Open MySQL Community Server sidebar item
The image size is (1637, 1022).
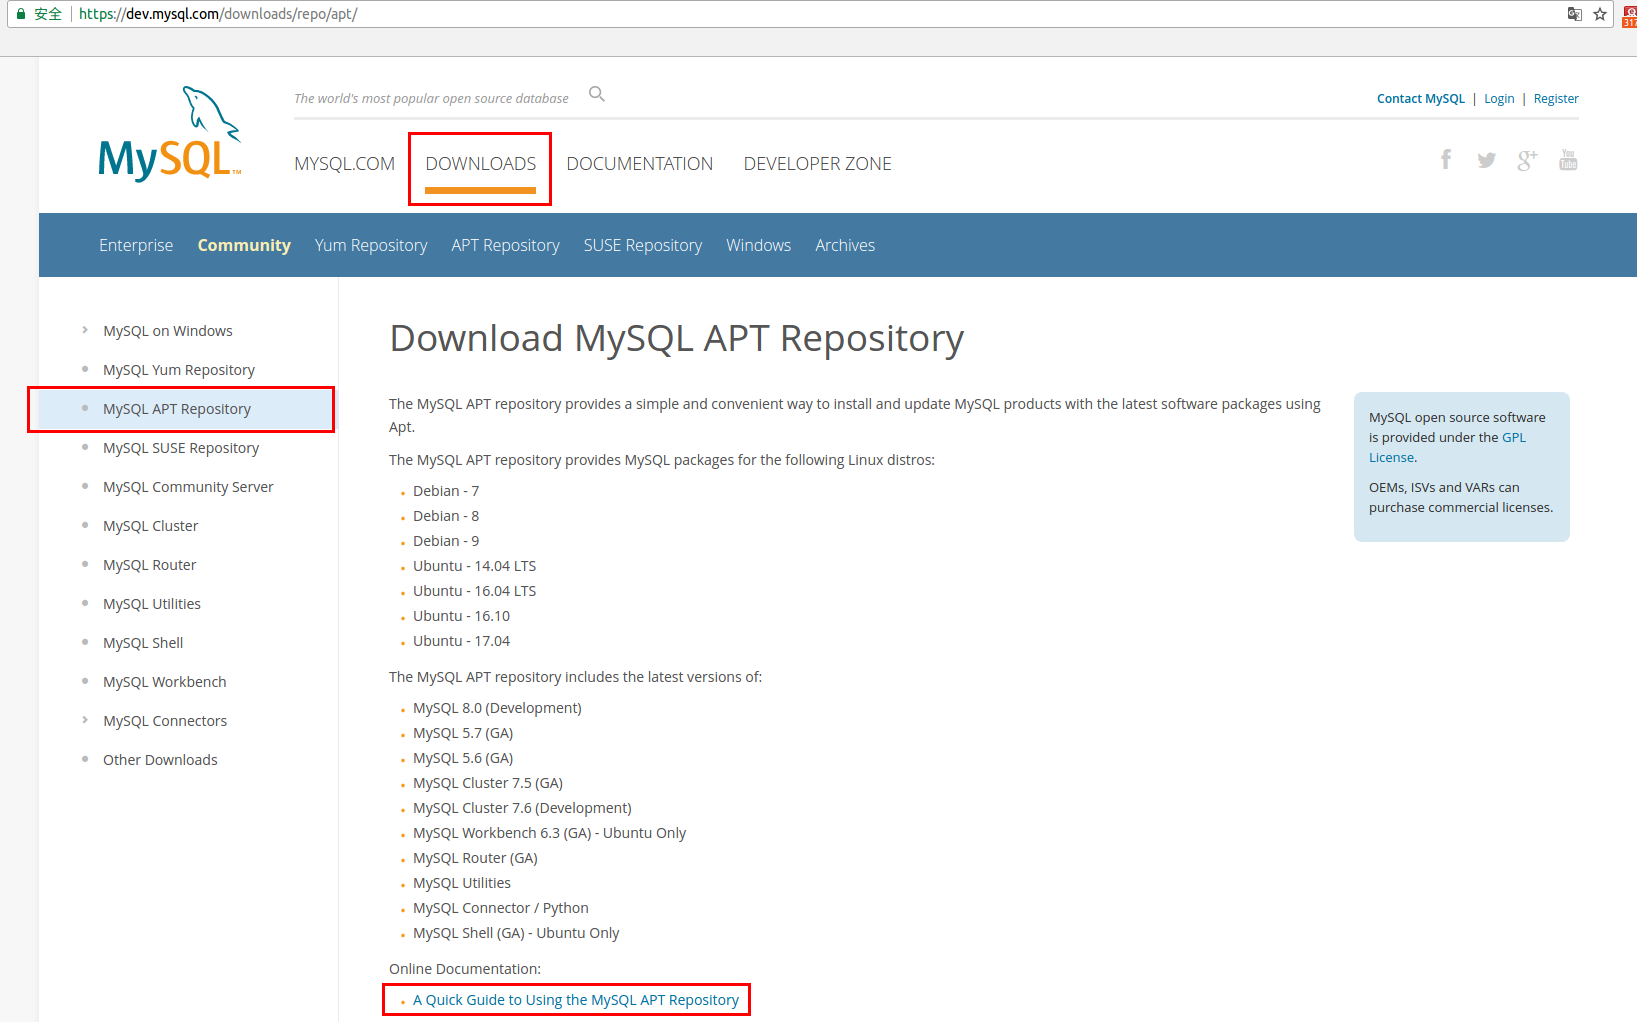[188, 487]
